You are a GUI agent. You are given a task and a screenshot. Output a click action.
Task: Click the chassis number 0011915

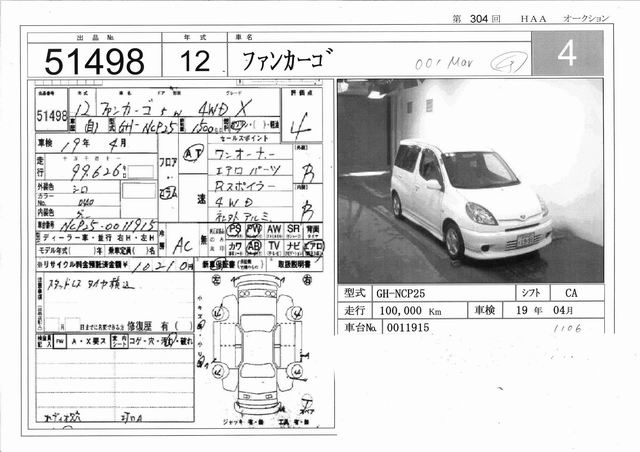[408, 327]
